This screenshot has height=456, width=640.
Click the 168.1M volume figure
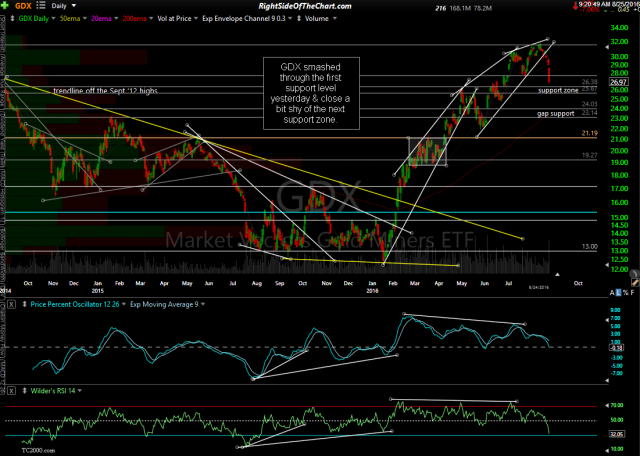[x=459, y=8]
